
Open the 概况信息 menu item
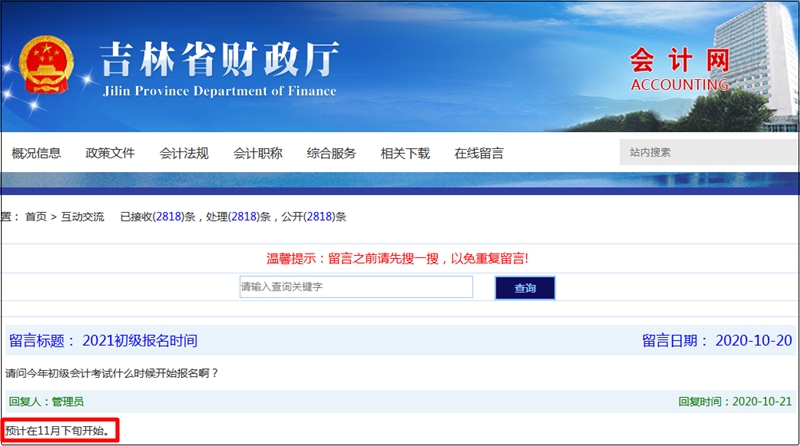[x=36, y=153]
